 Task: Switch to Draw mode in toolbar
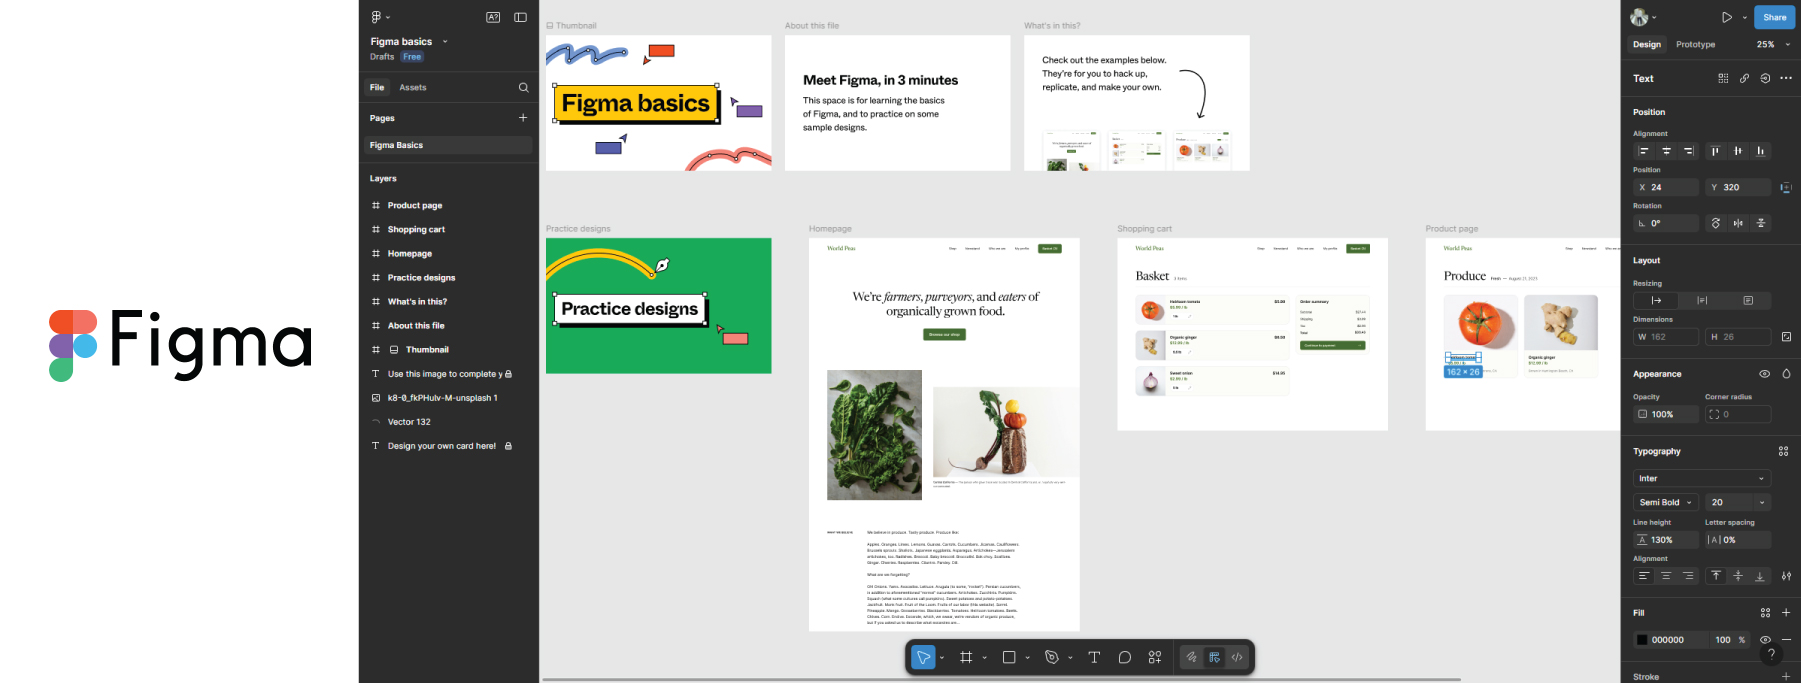coord(1191,657)
